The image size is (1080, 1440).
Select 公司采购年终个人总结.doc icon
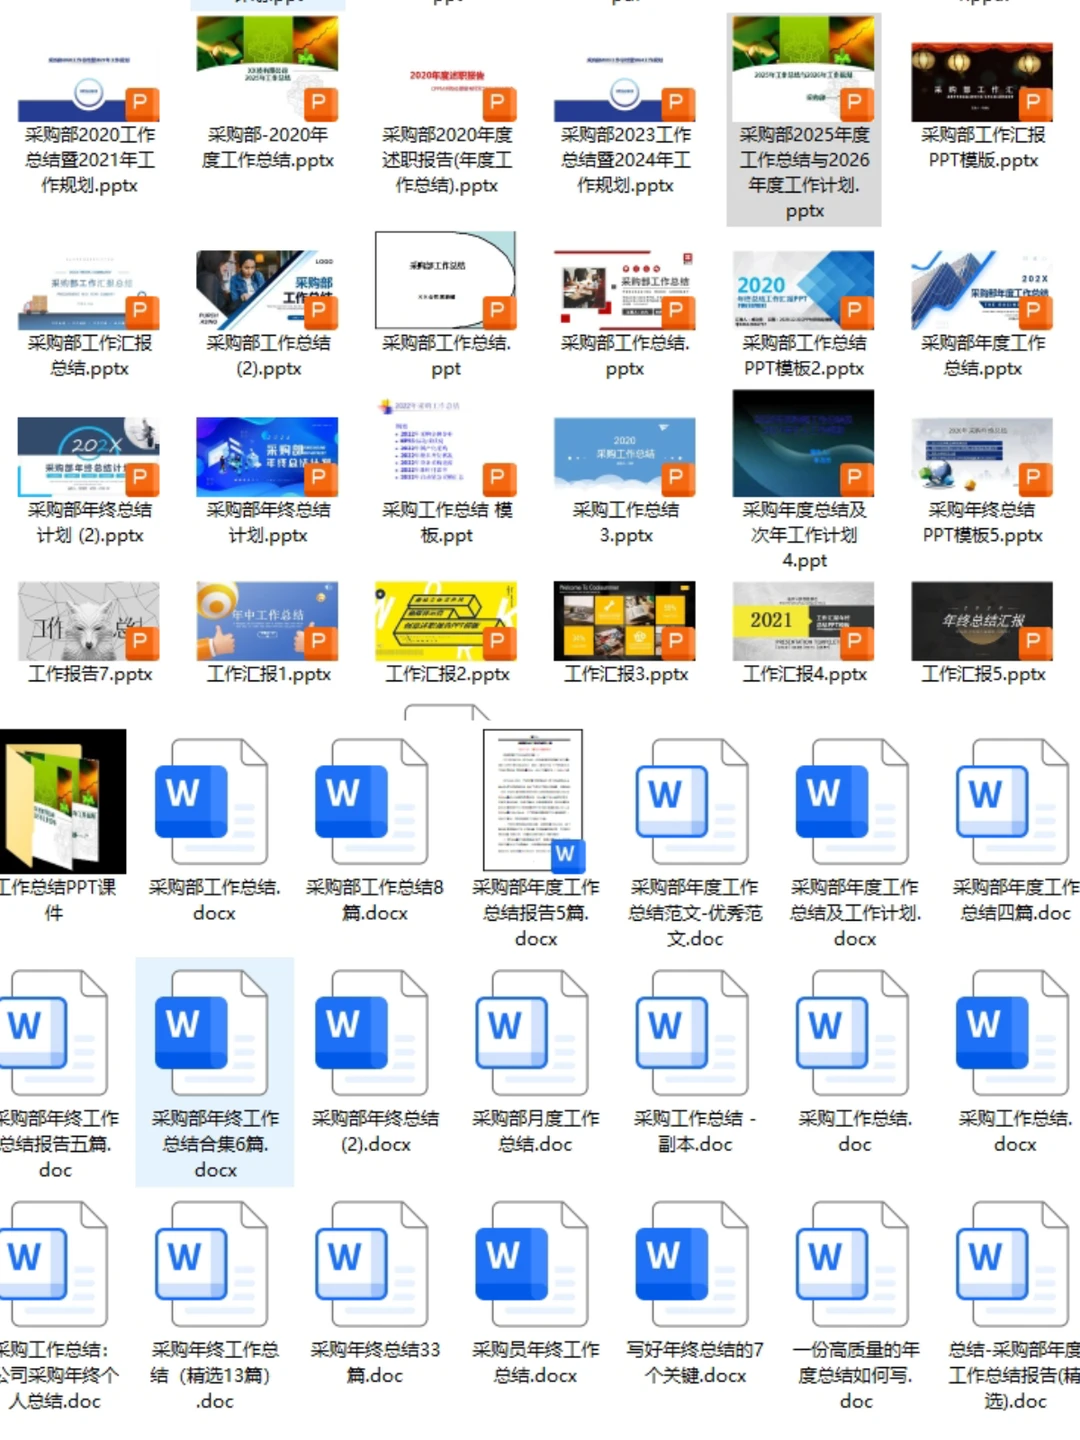click(x=54, y=1265)
